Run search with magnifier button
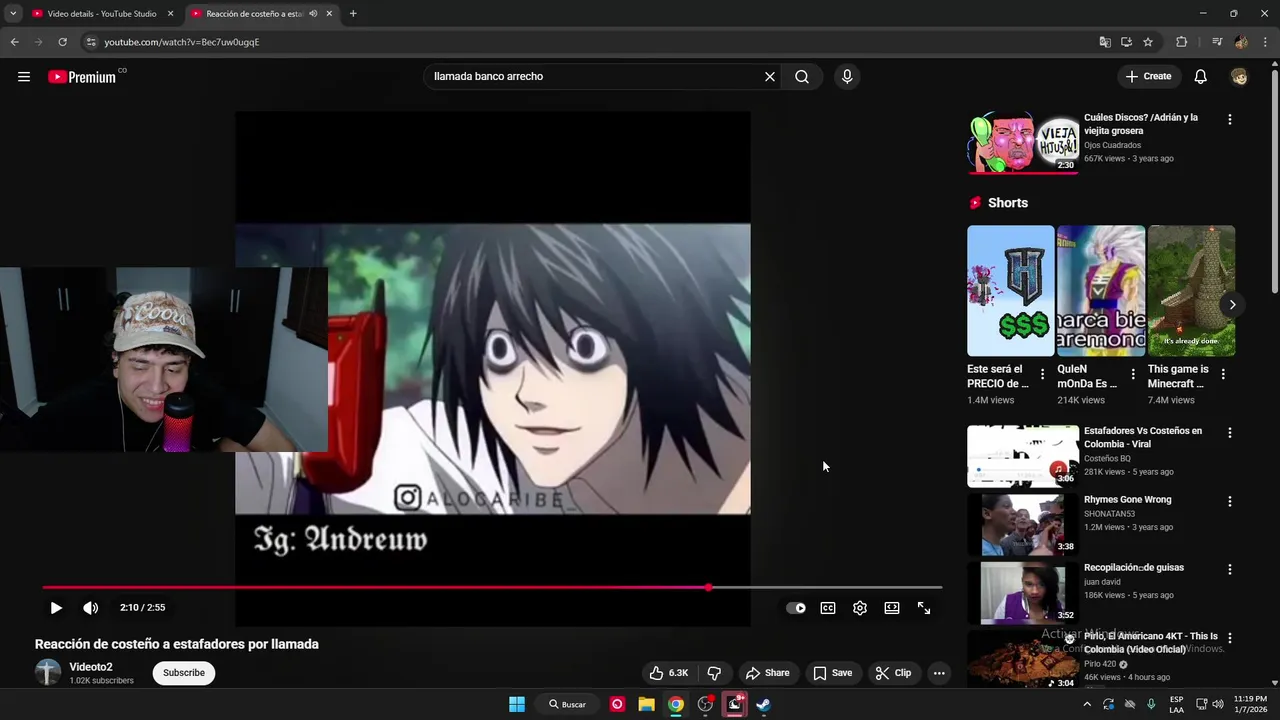This screenshot has width=1280, height=720. [x=802, y=77]
